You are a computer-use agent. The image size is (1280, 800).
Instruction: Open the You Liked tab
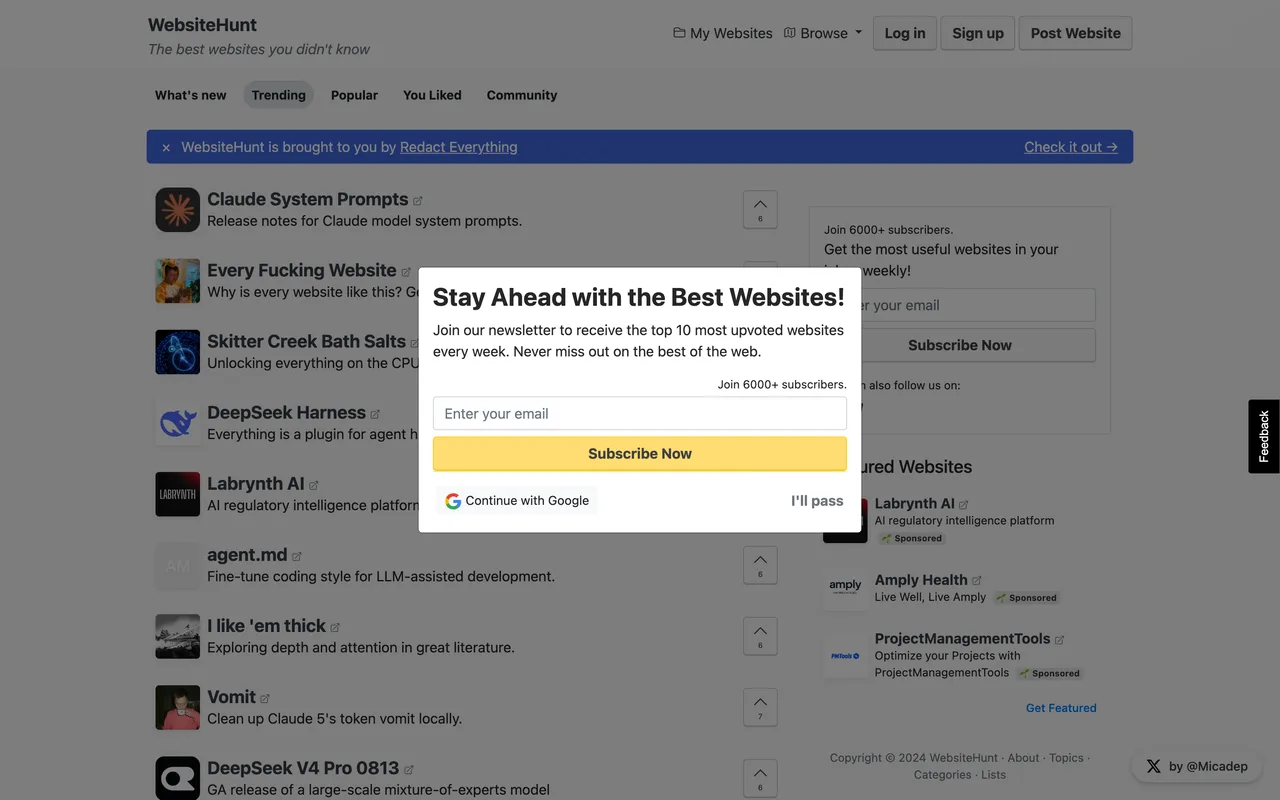432,95
